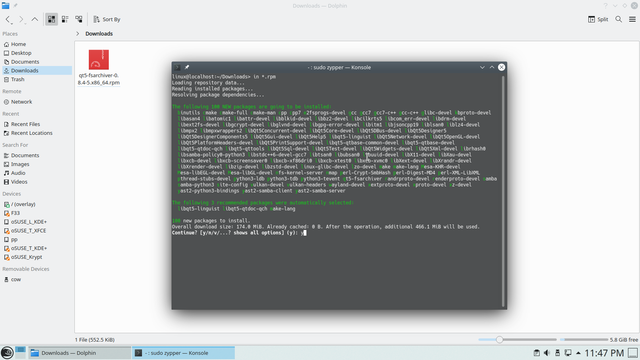Search for Videos in sidebar
Viewport: 640px width, 360px height.
tap(19, 182)
